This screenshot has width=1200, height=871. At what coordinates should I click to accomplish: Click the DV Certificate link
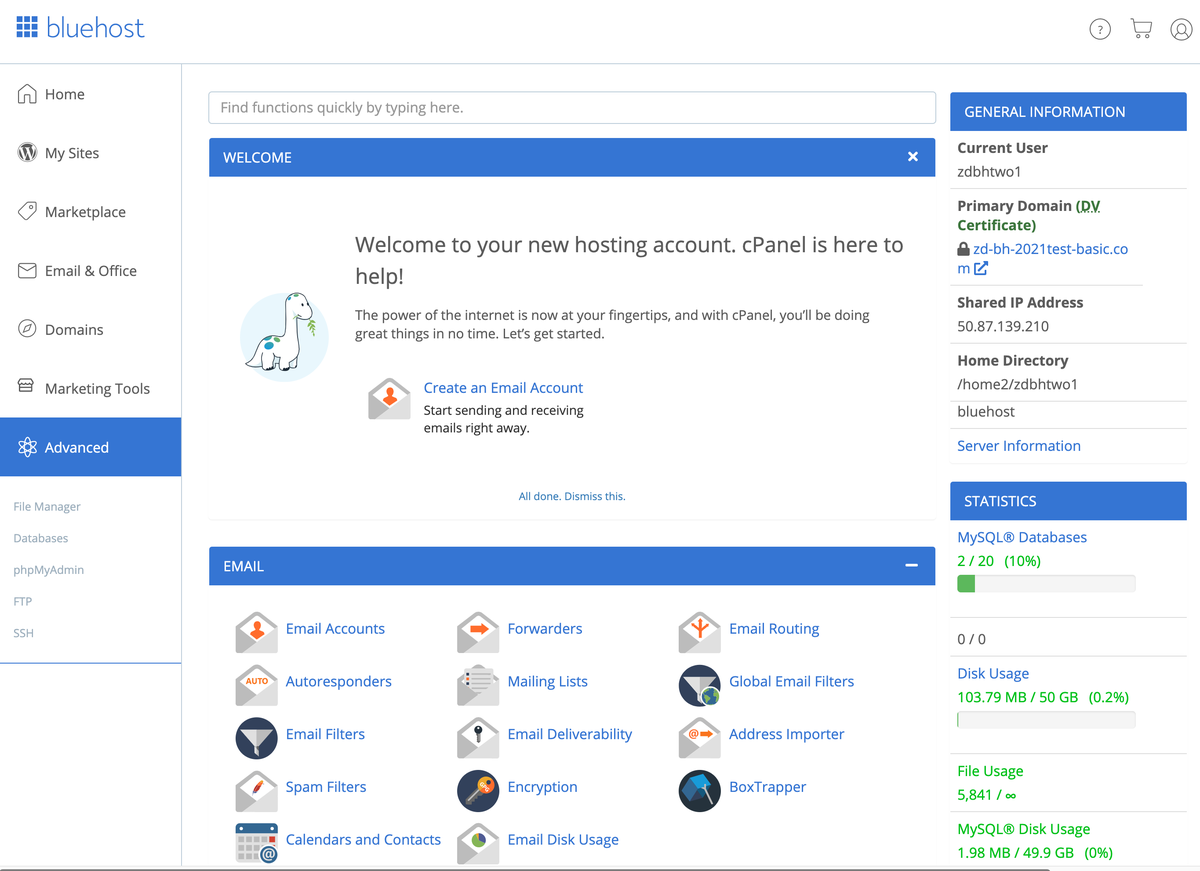1028,216
